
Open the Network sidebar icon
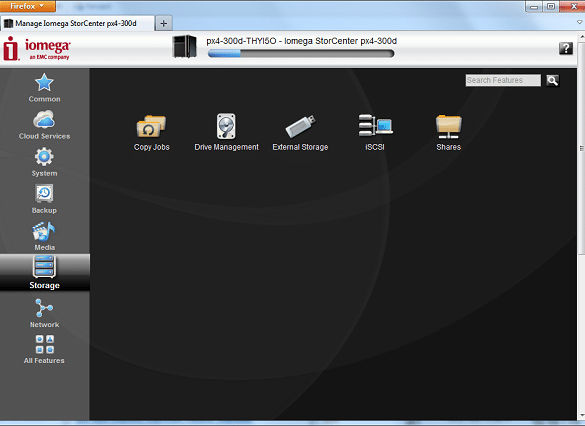tap(44, 308)
